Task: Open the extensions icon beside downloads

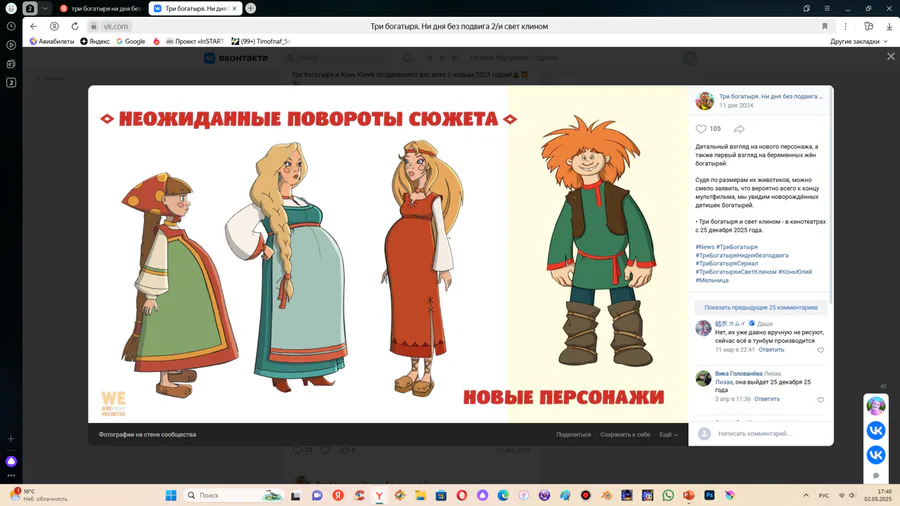Action: pyautogui.click(x=868, y=26)
